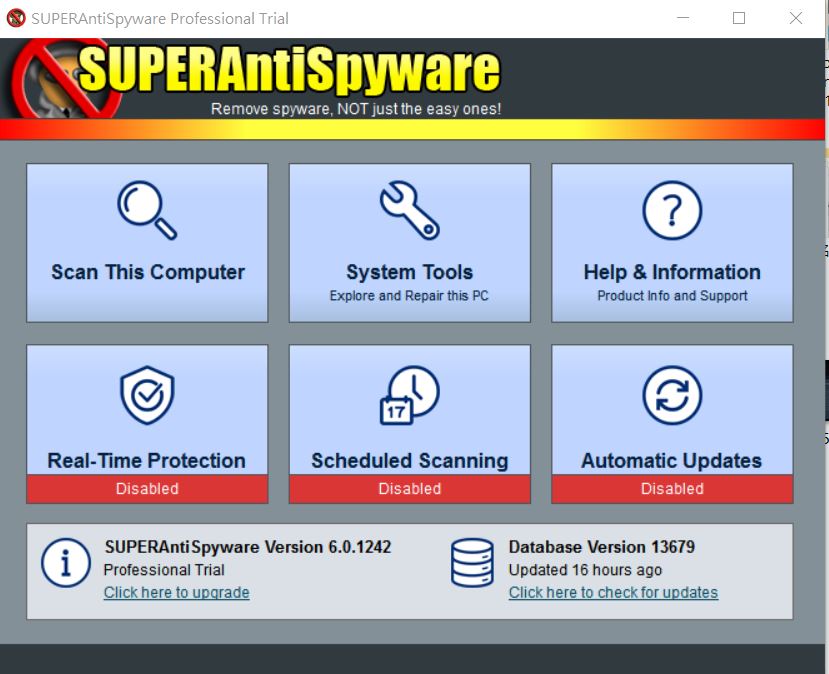Click the SUPERAntiSpyware app icon in title bar
This screenshot has width=829, height=674.
tap(16, 18)
